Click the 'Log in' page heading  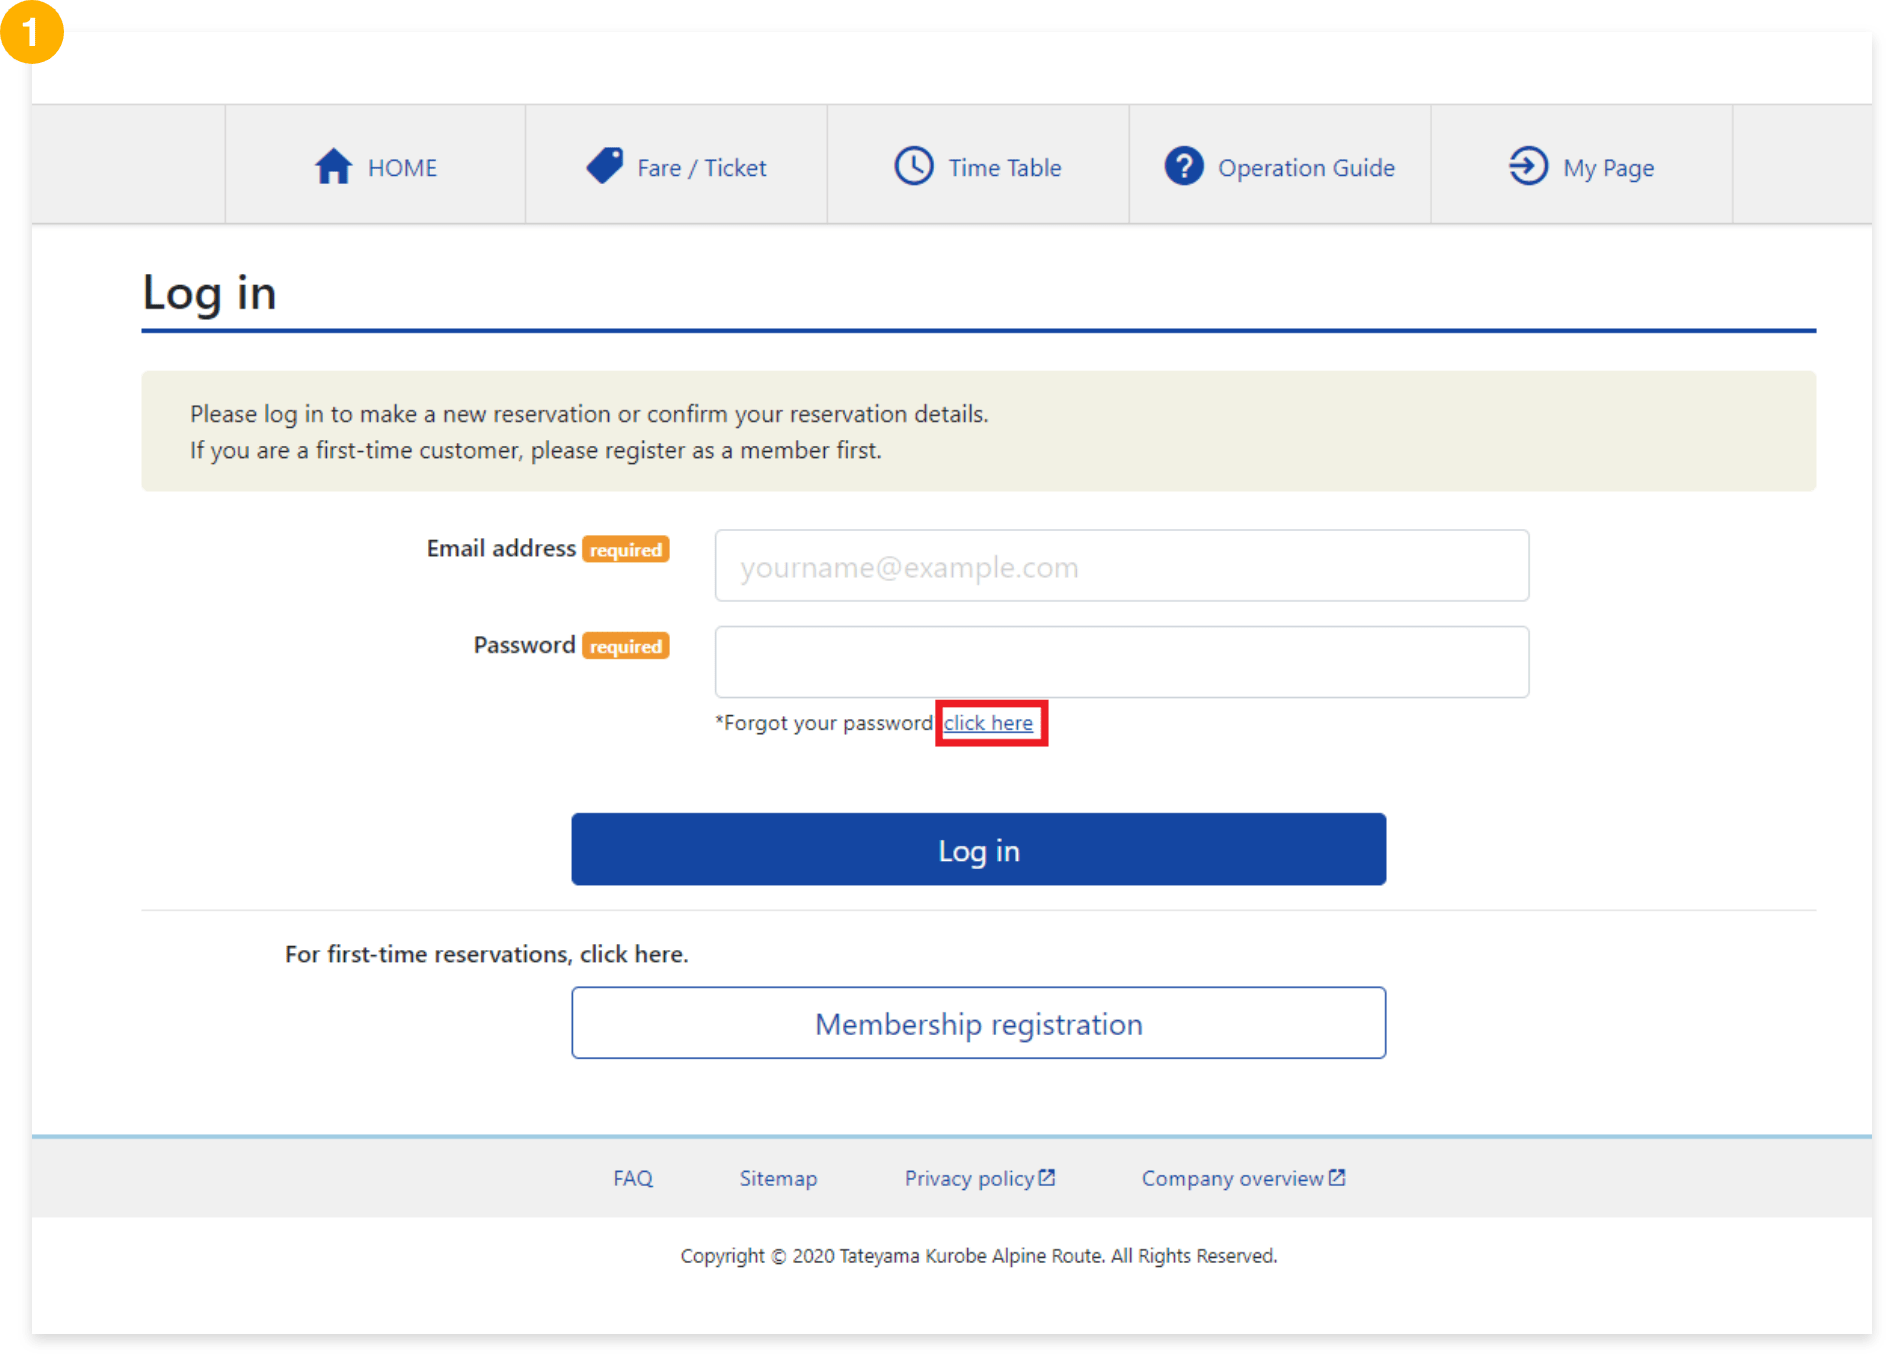pyautogui.click(x=209, y=293)
